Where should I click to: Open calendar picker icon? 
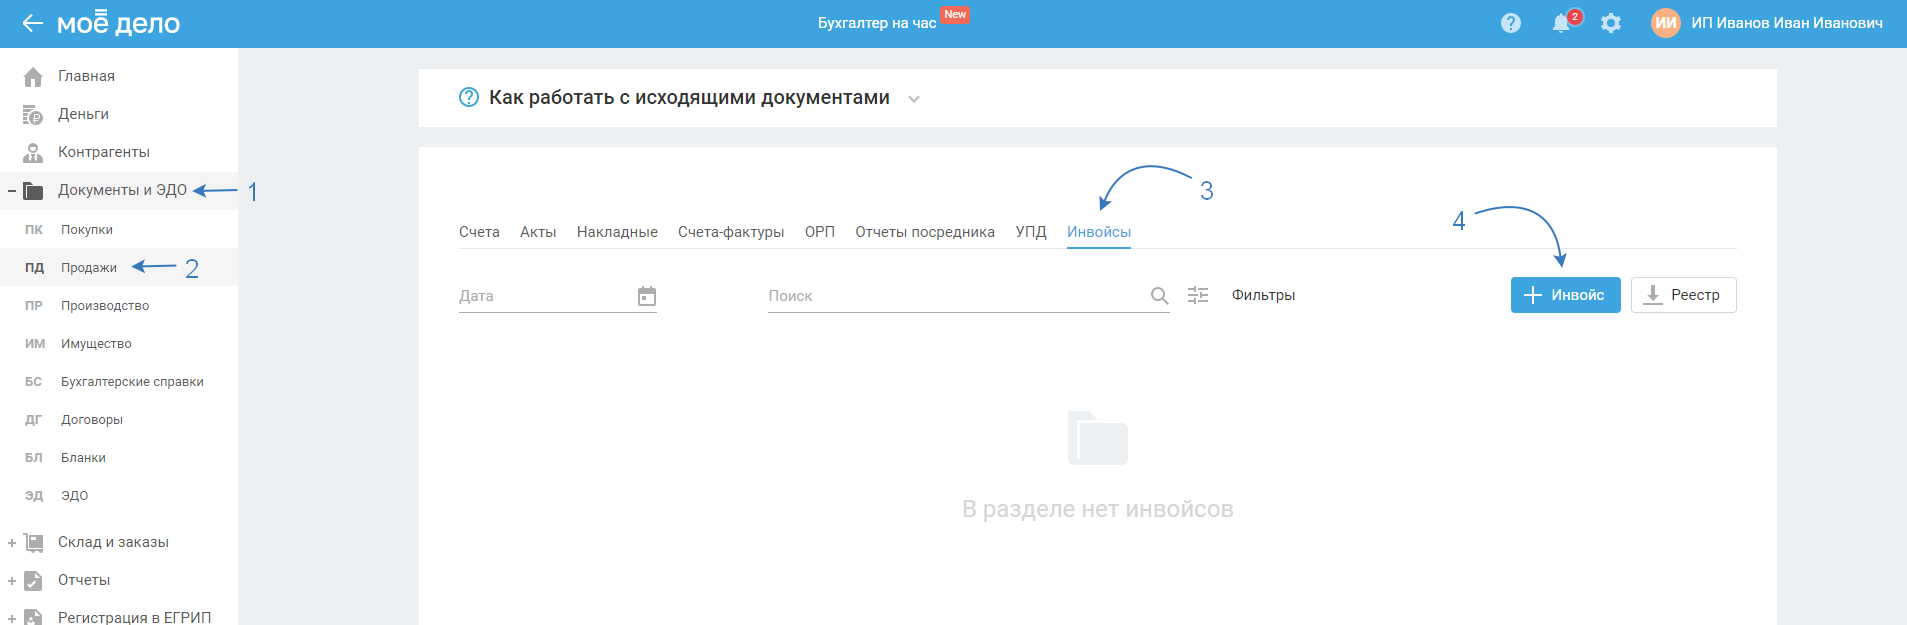pyautogui.click(x=647, y=296)
